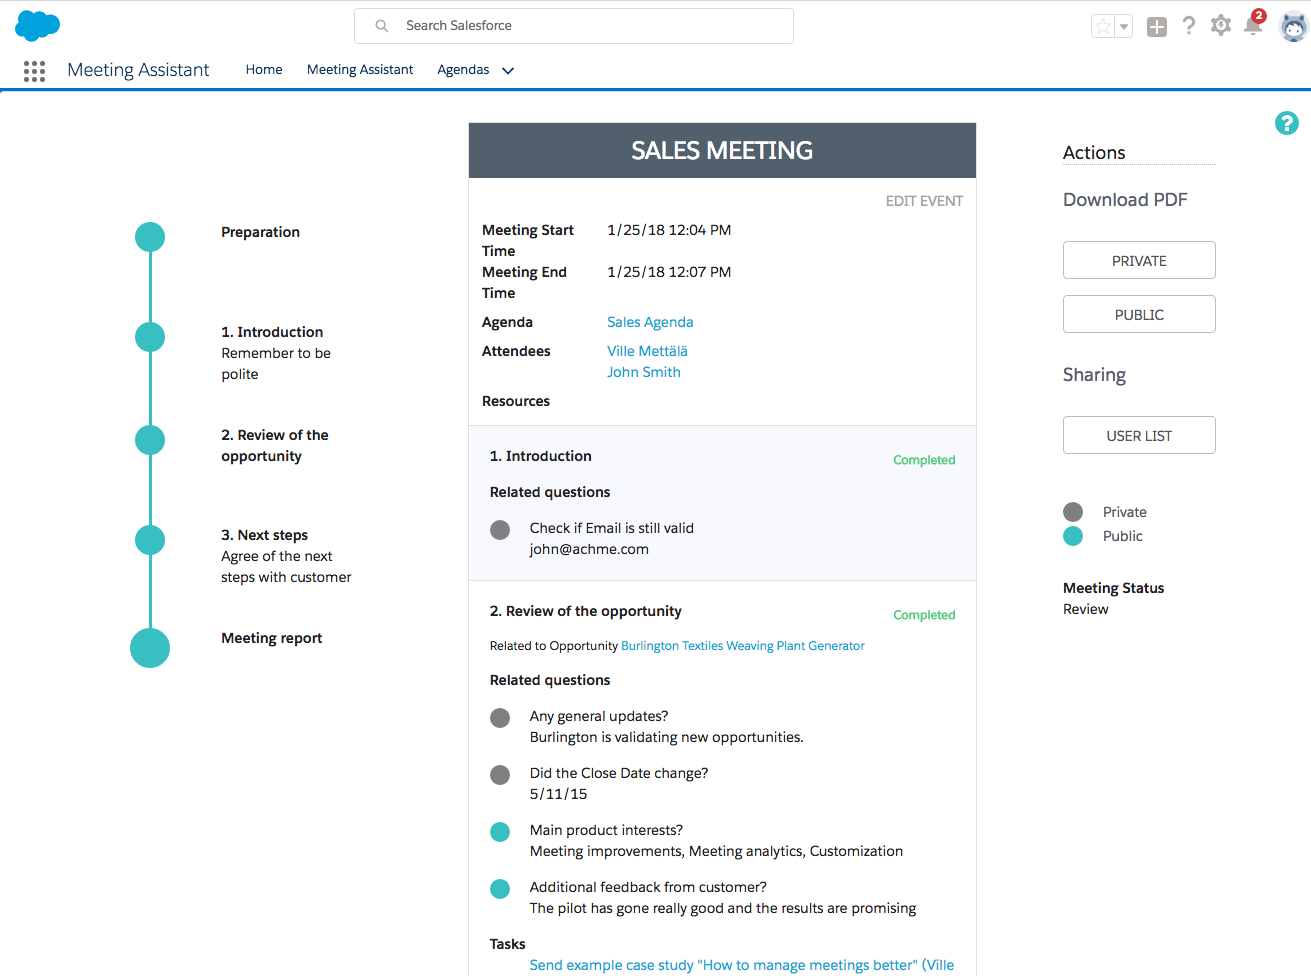Open the Setup gear icon
Screen dimensions: 1311x976
tap(1221, 26)
